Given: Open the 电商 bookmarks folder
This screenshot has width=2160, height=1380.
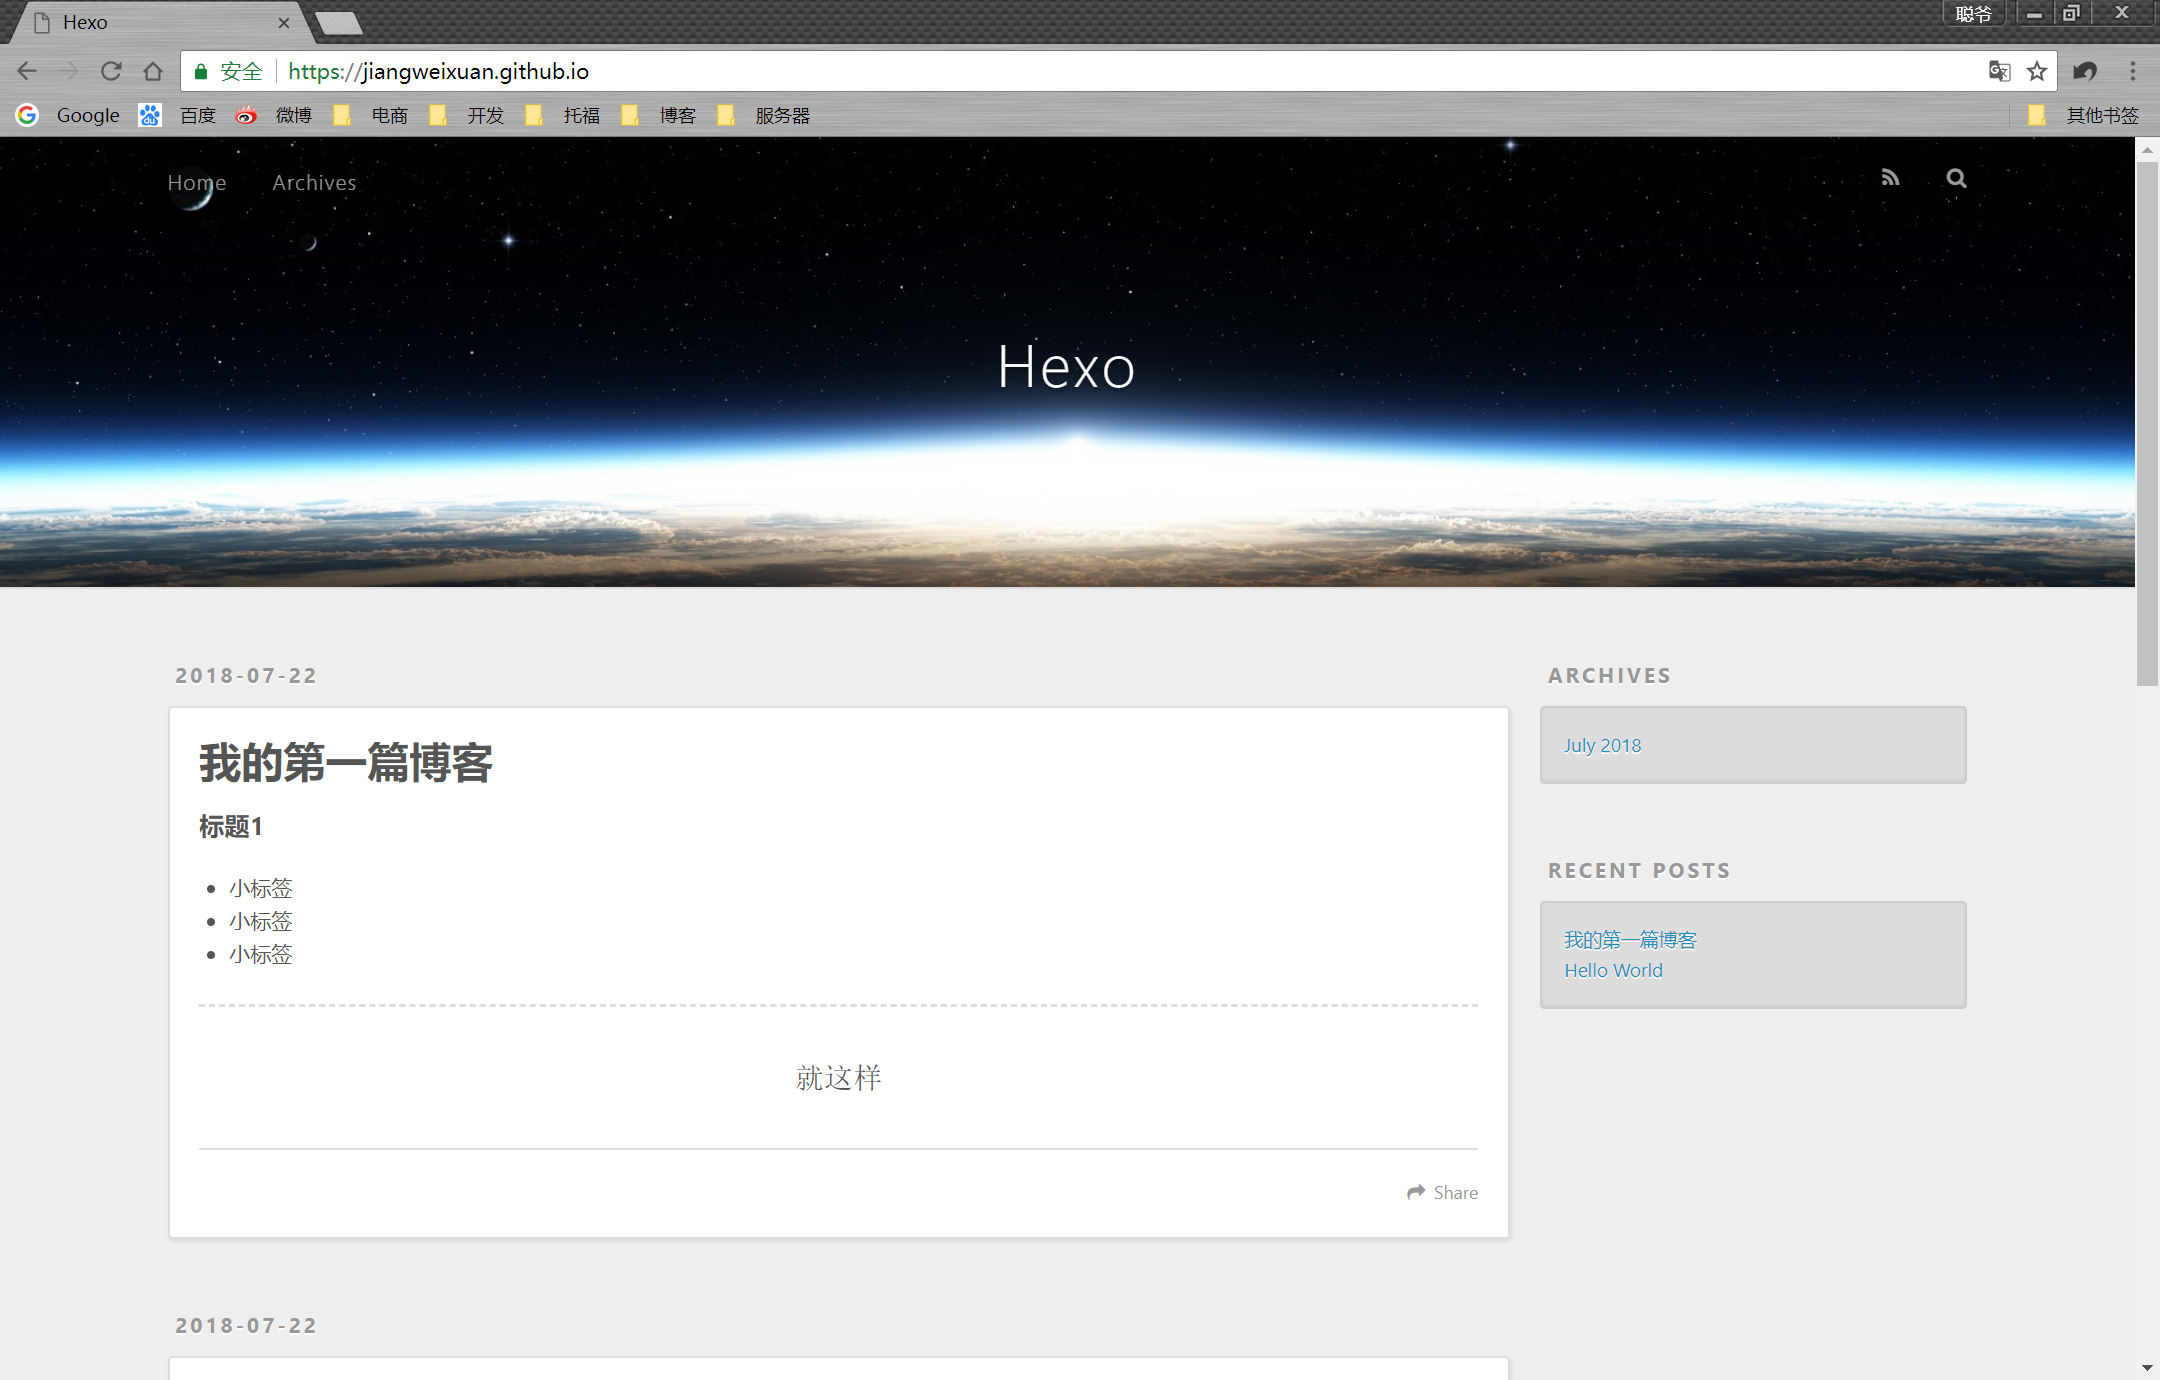Looking at the screenshot, I should (372, 115).
